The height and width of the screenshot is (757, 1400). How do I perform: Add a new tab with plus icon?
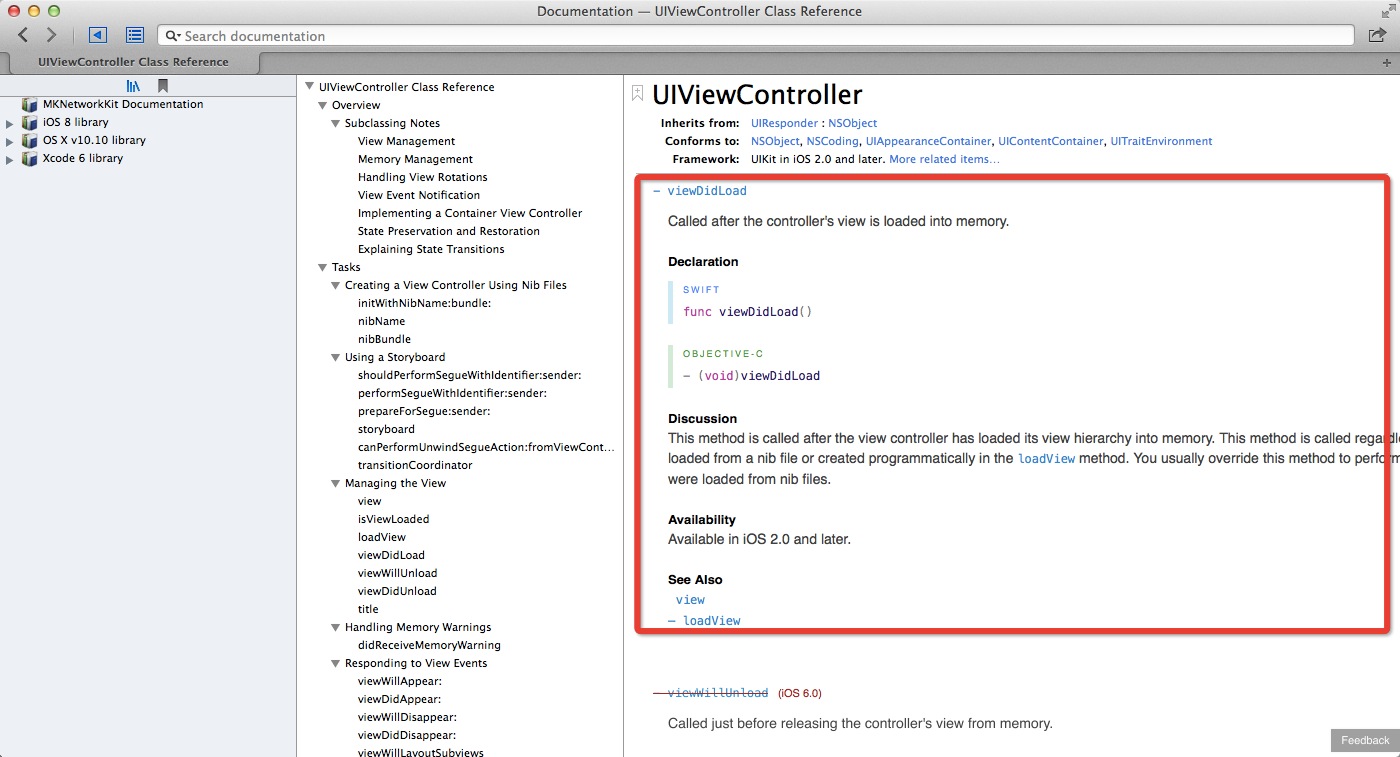pos(1386,62)
